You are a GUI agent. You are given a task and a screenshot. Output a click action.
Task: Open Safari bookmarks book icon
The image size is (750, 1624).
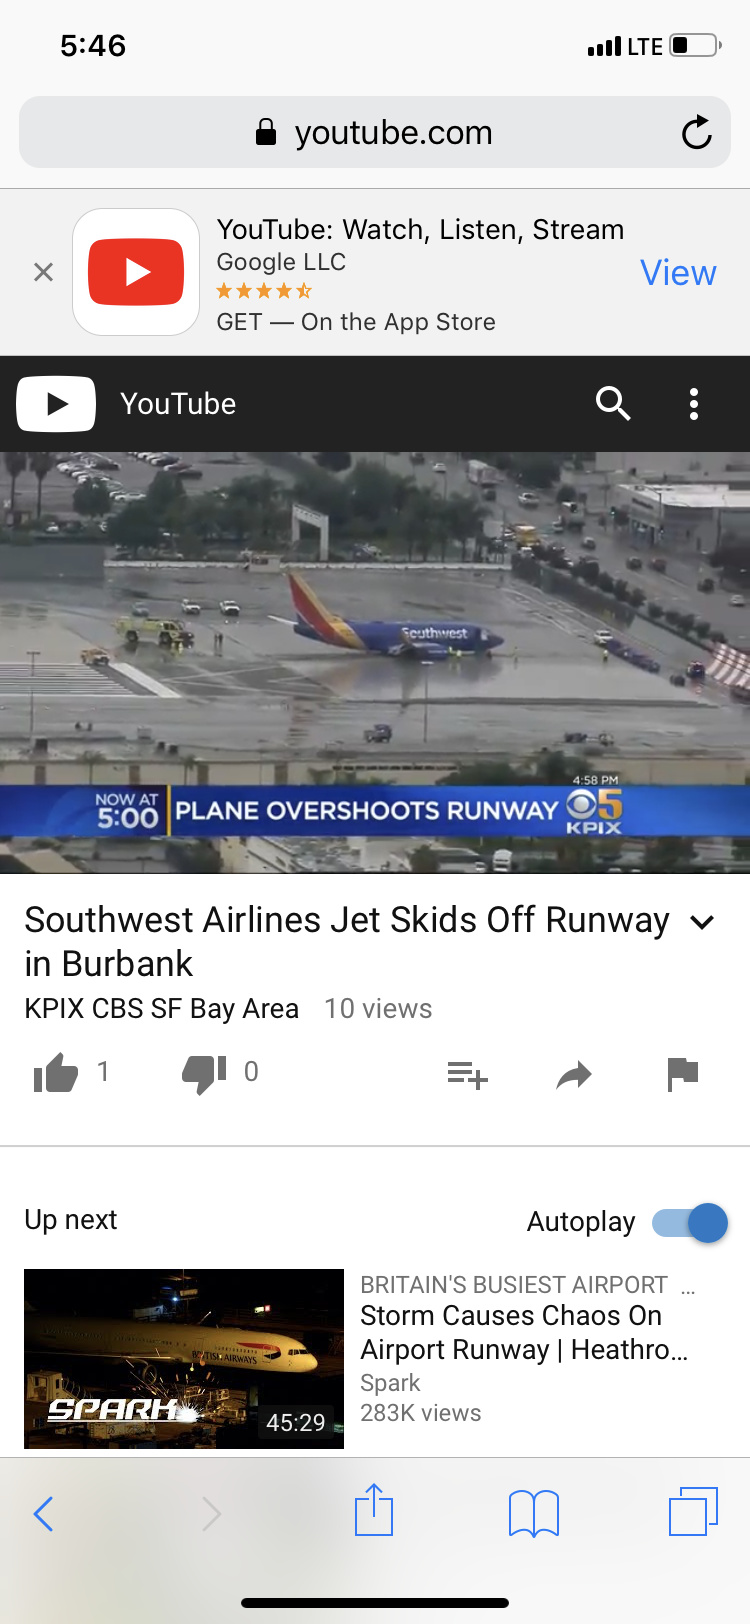point(534,1513)
